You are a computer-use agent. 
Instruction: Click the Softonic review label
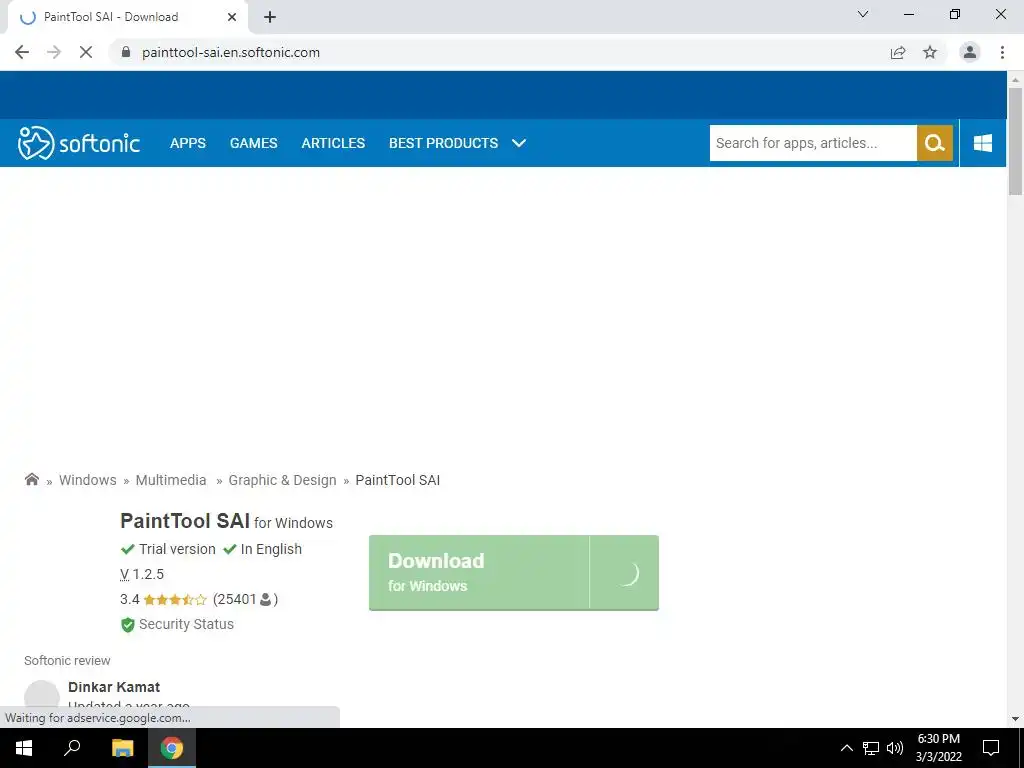click(67, 660)
